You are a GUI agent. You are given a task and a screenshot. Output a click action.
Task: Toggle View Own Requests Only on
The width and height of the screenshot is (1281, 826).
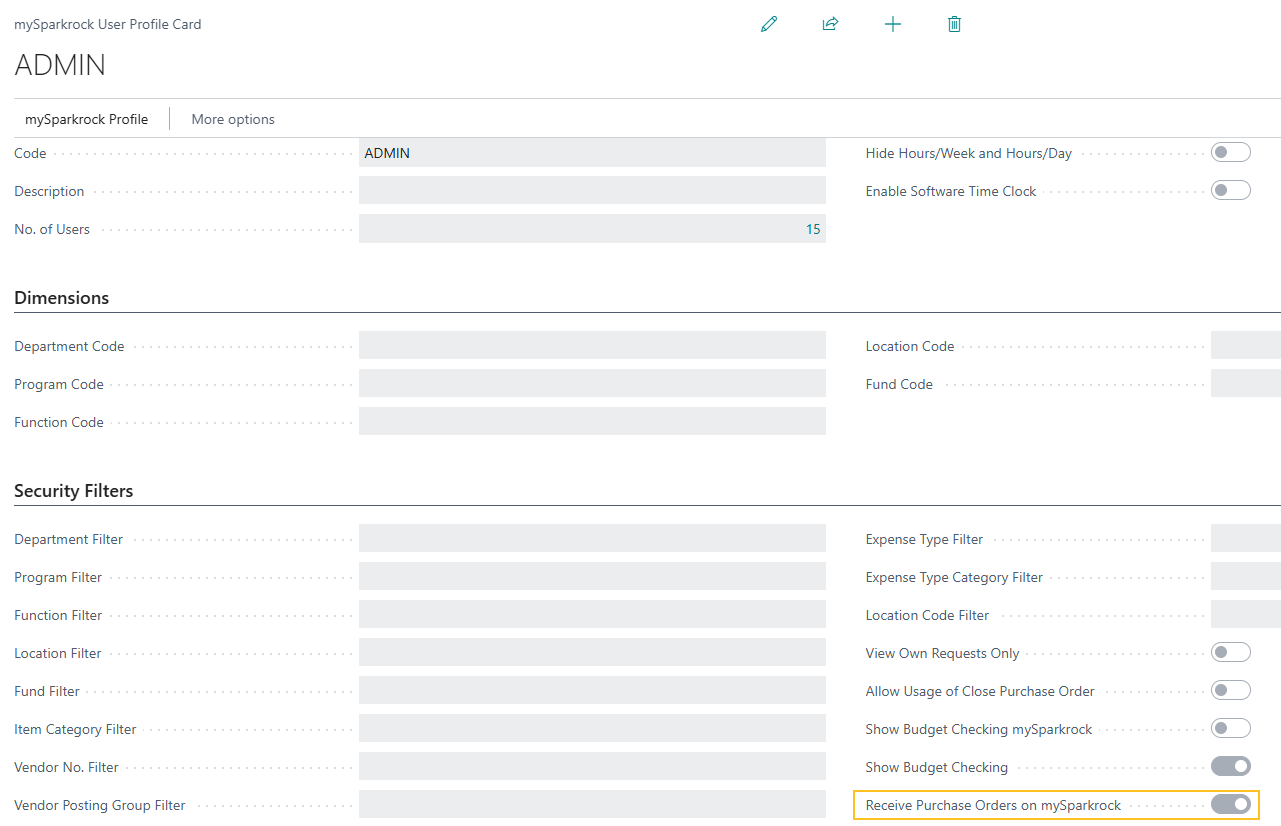point(1230,652)
